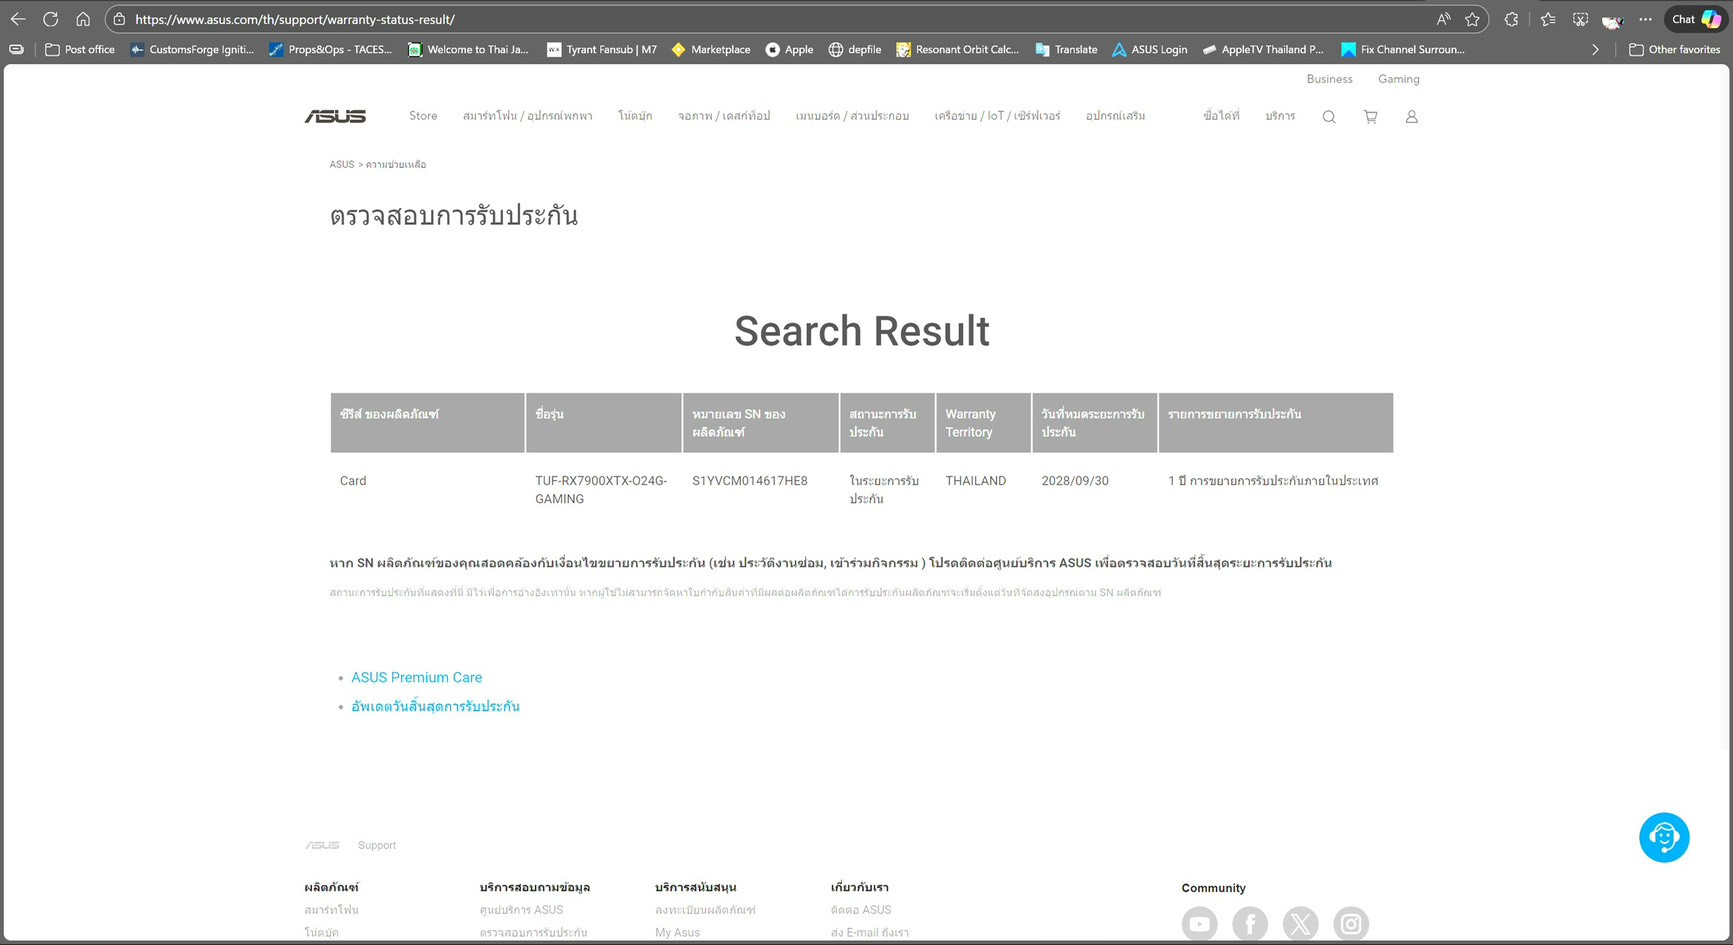Add page to favorites with the star icon
This screenshot has height=945, width=1733.
tap(1472, 19)
